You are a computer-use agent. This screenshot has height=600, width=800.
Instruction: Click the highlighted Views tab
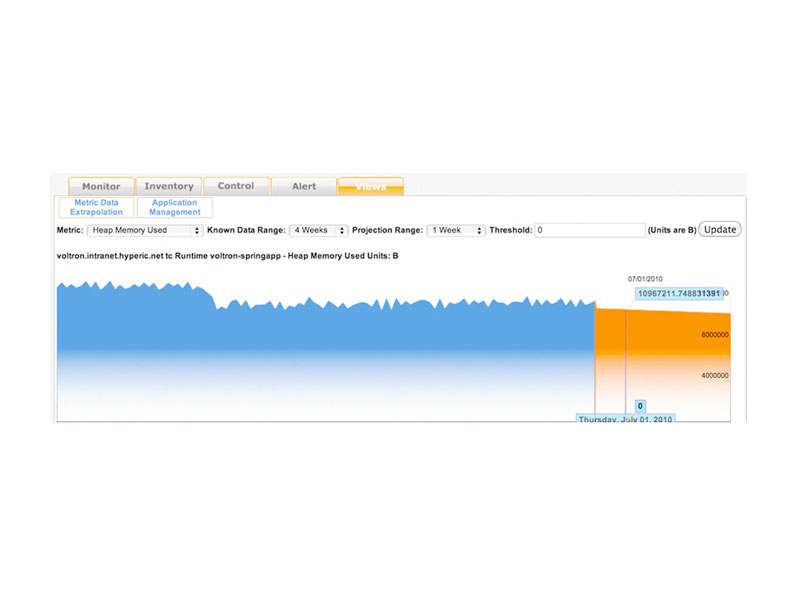tap(371, 186)
